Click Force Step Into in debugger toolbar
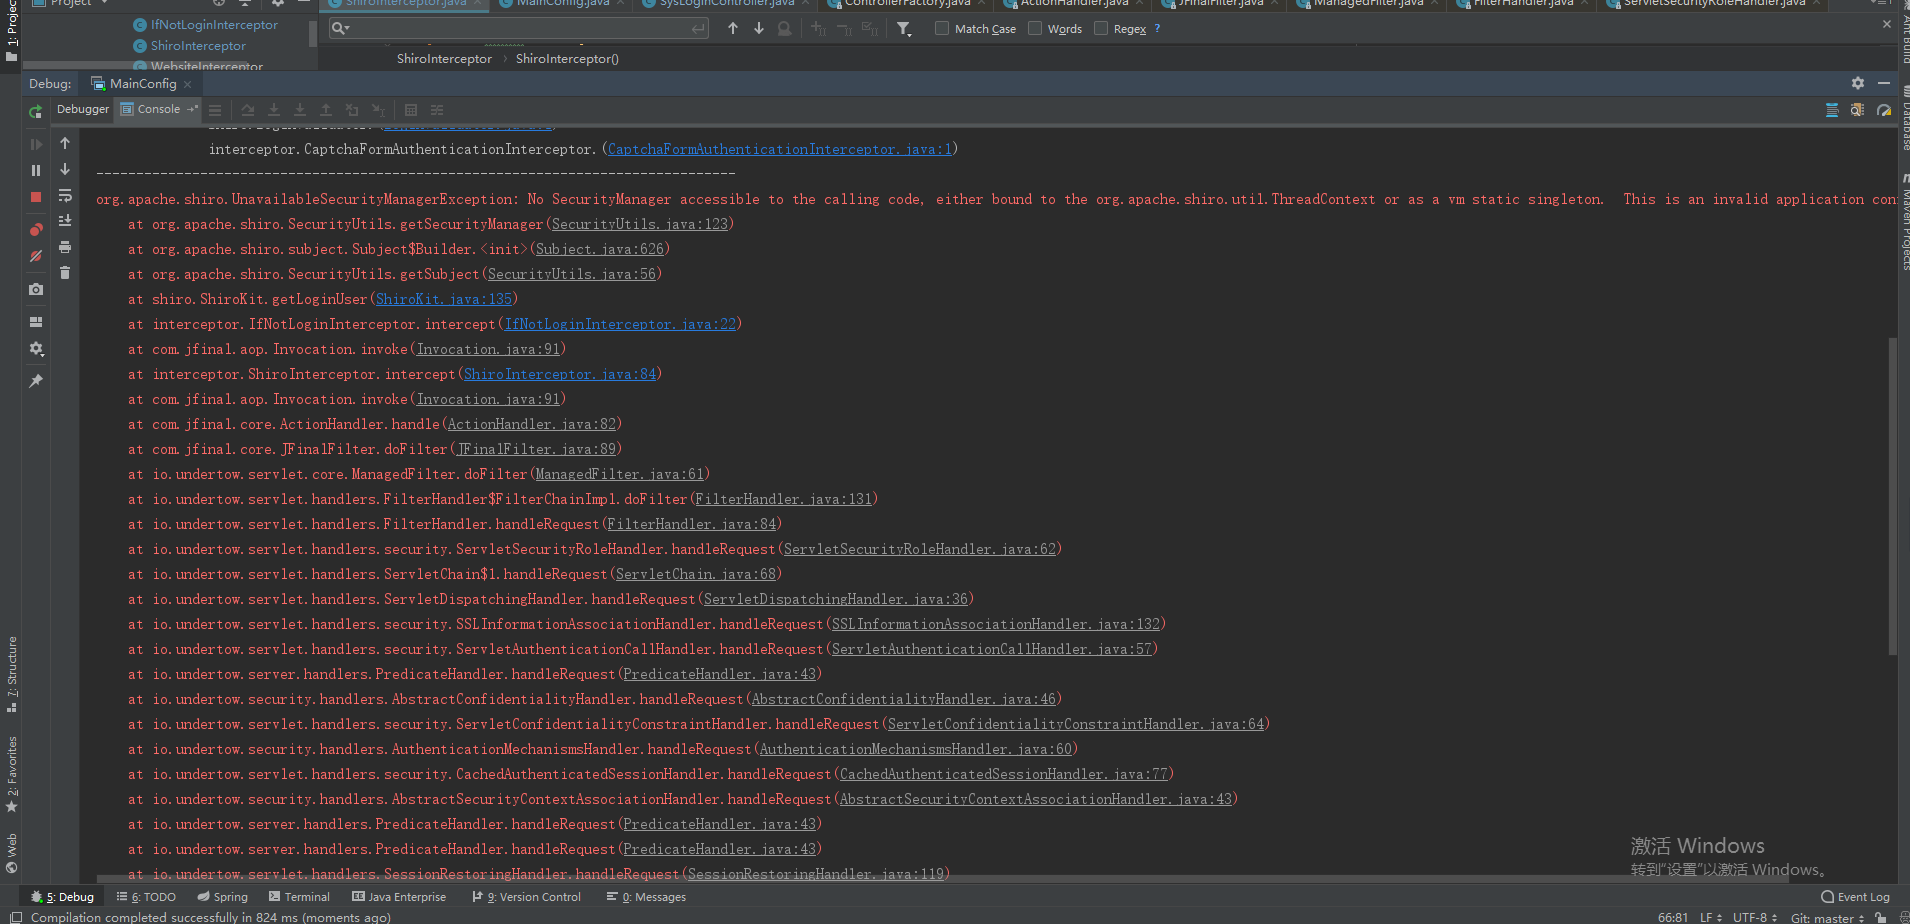Image resolution: width=1910 pixels, height=924 pixels. [x=300, y=110]
